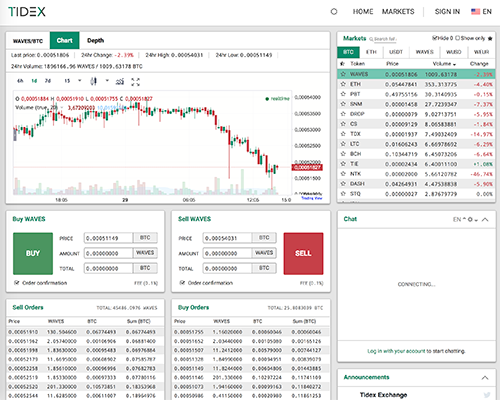Select the BTC markets tab

(x=348, y=52)
